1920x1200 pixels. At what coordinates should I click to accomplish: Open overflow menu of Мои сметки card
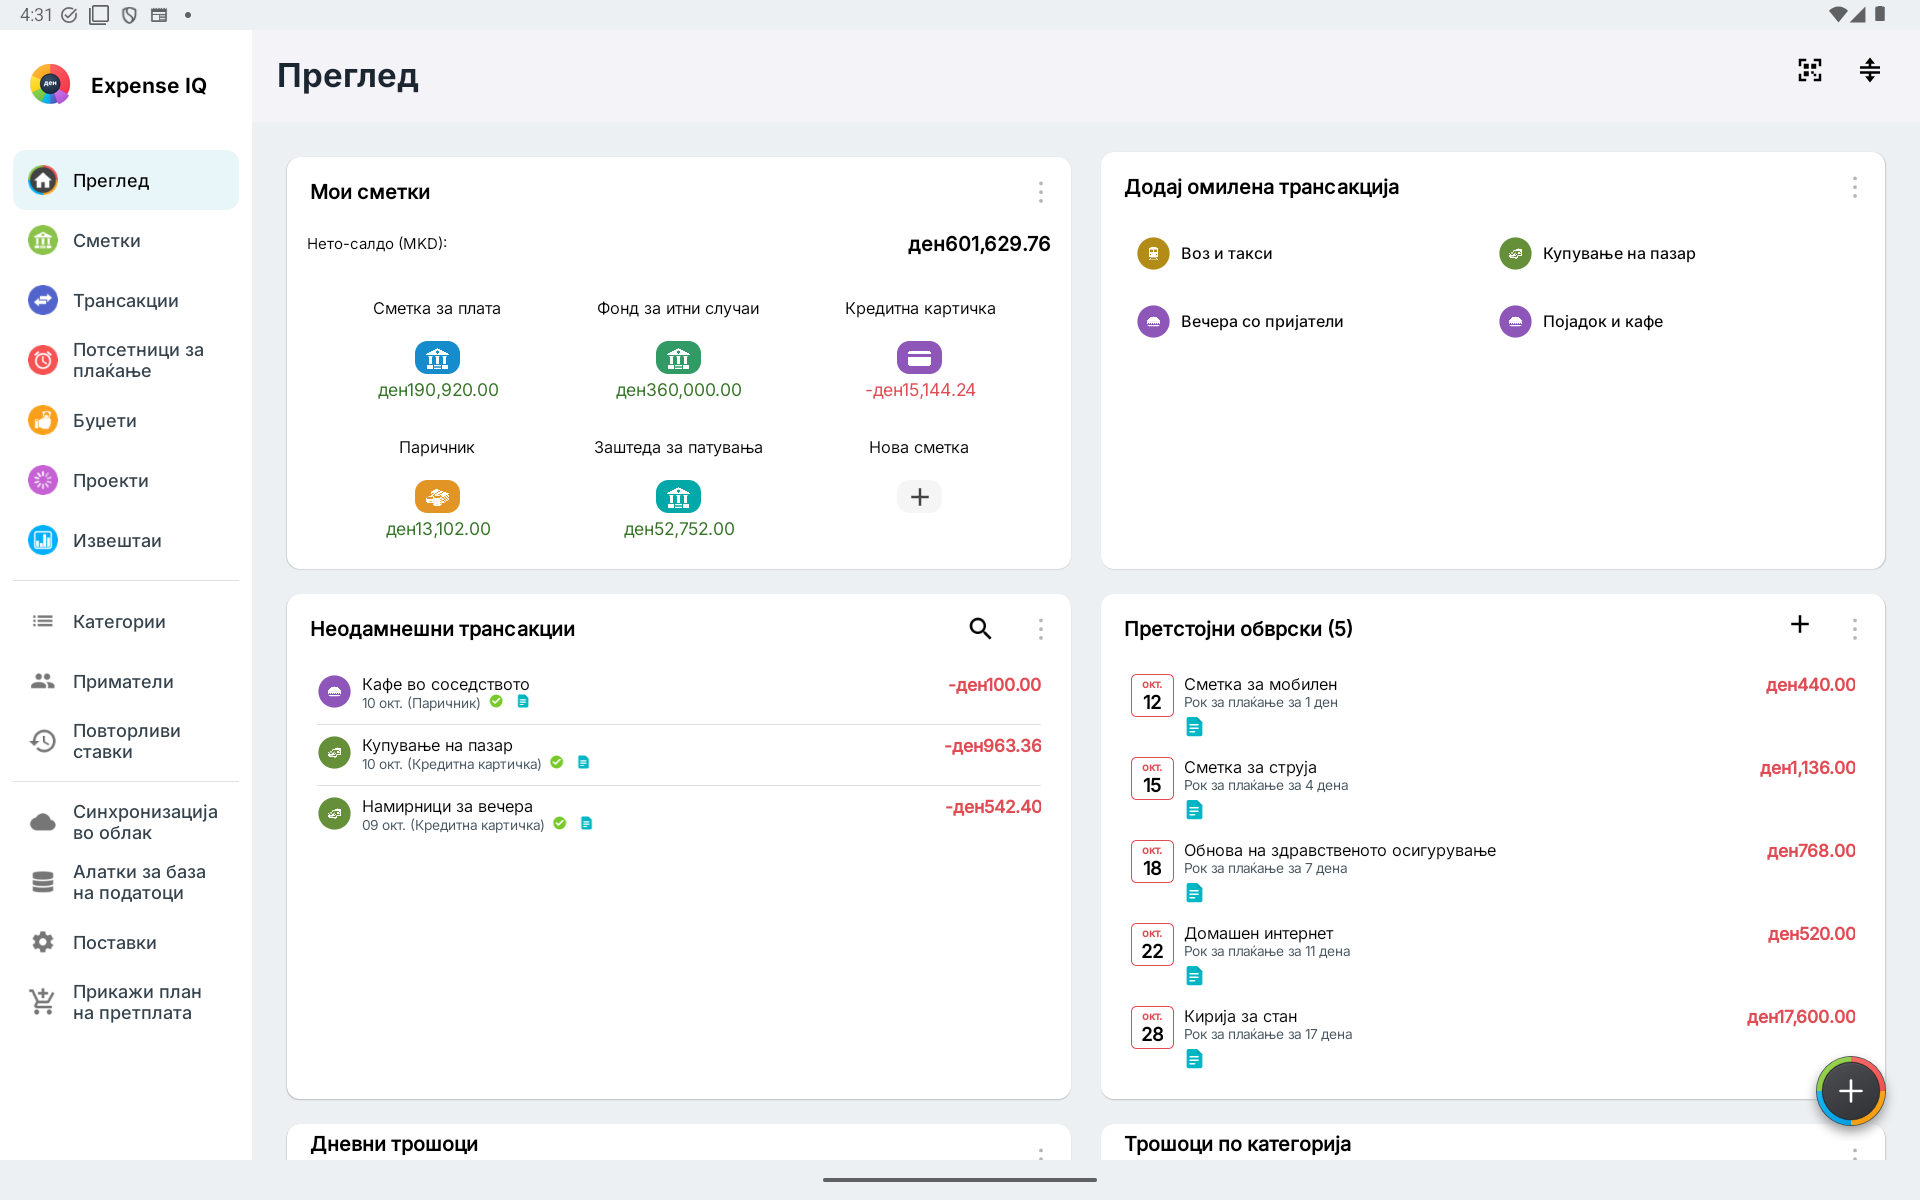click(1040, 192)
